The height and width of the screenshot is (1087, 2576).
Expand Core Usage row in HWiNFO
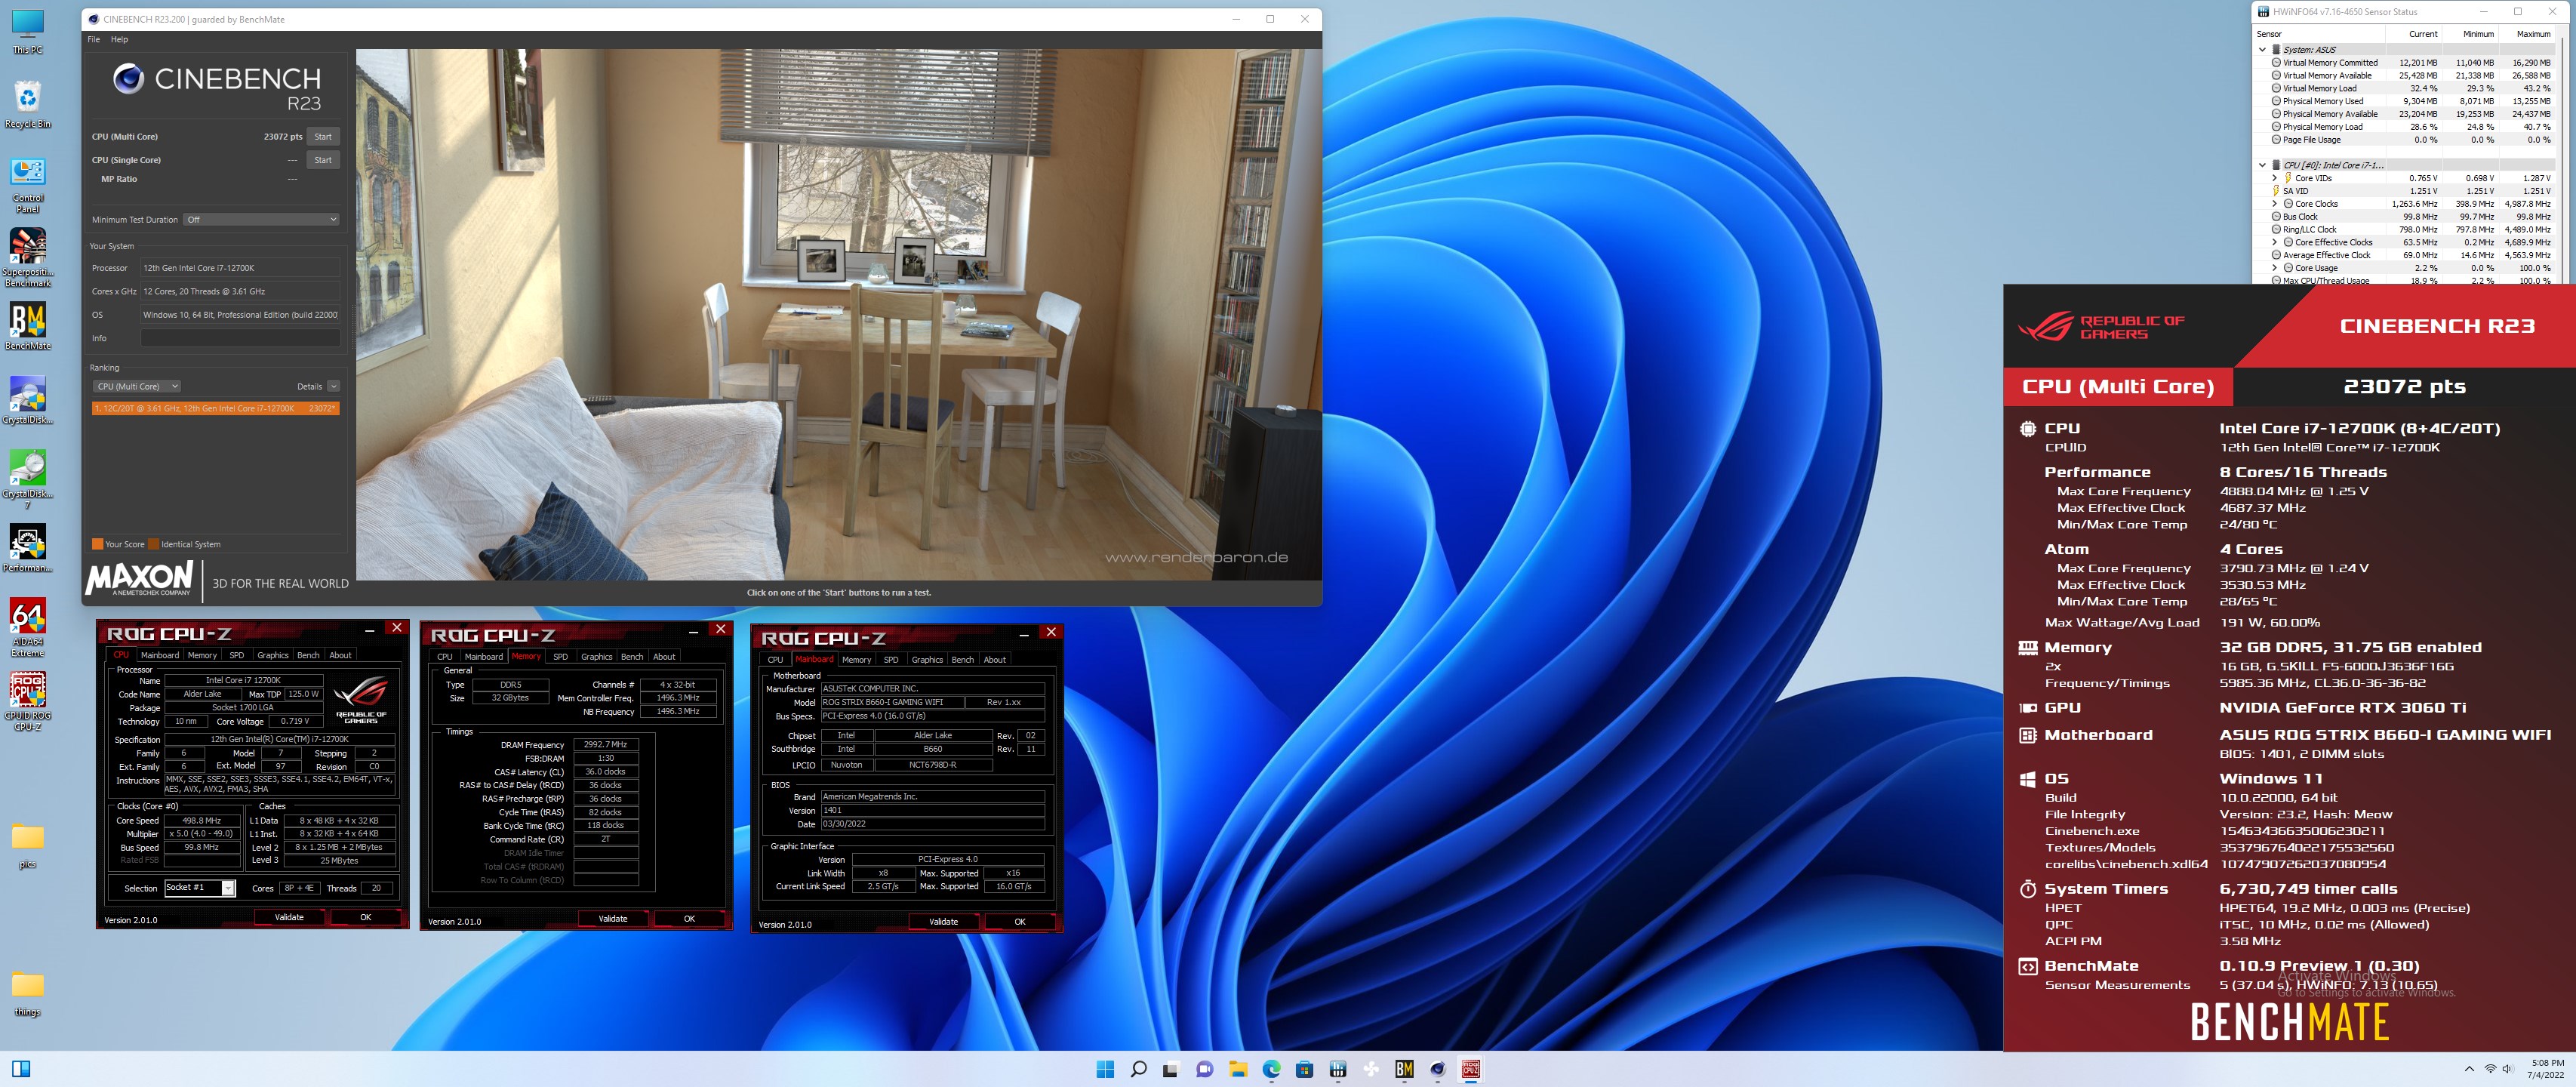point(2275,269)
